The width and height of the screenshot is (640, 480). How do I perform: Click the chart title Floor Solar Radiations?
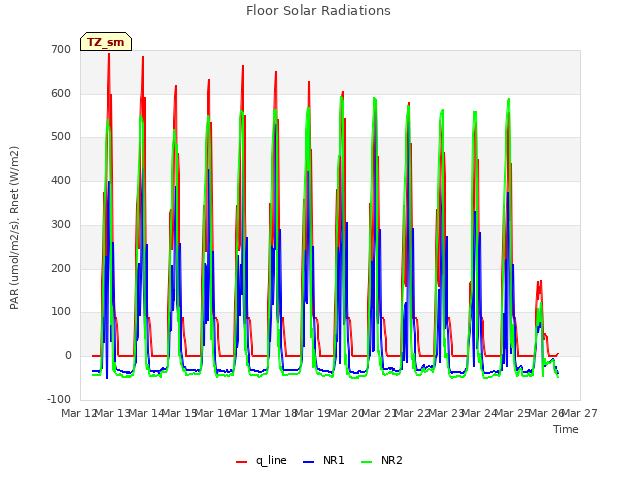pos(318,11)
